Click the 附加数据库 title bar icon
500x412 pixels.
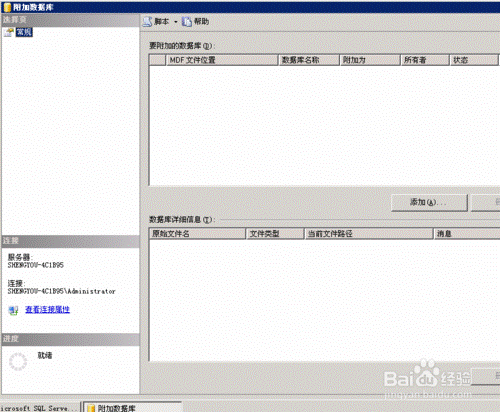click(x=7, y=7)
